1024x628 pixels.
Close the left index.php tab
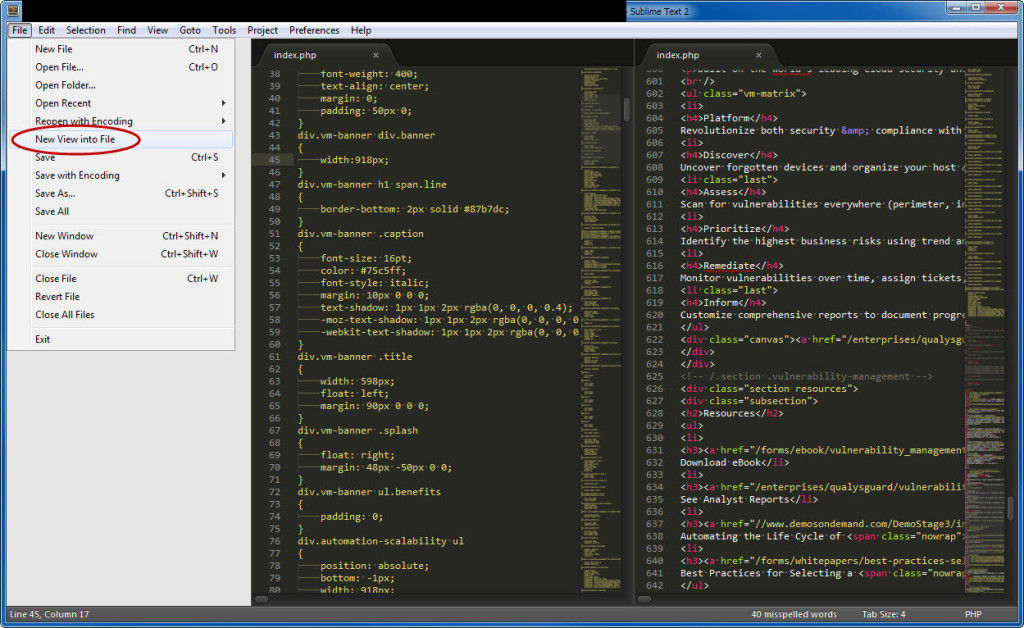click(375, 55)
